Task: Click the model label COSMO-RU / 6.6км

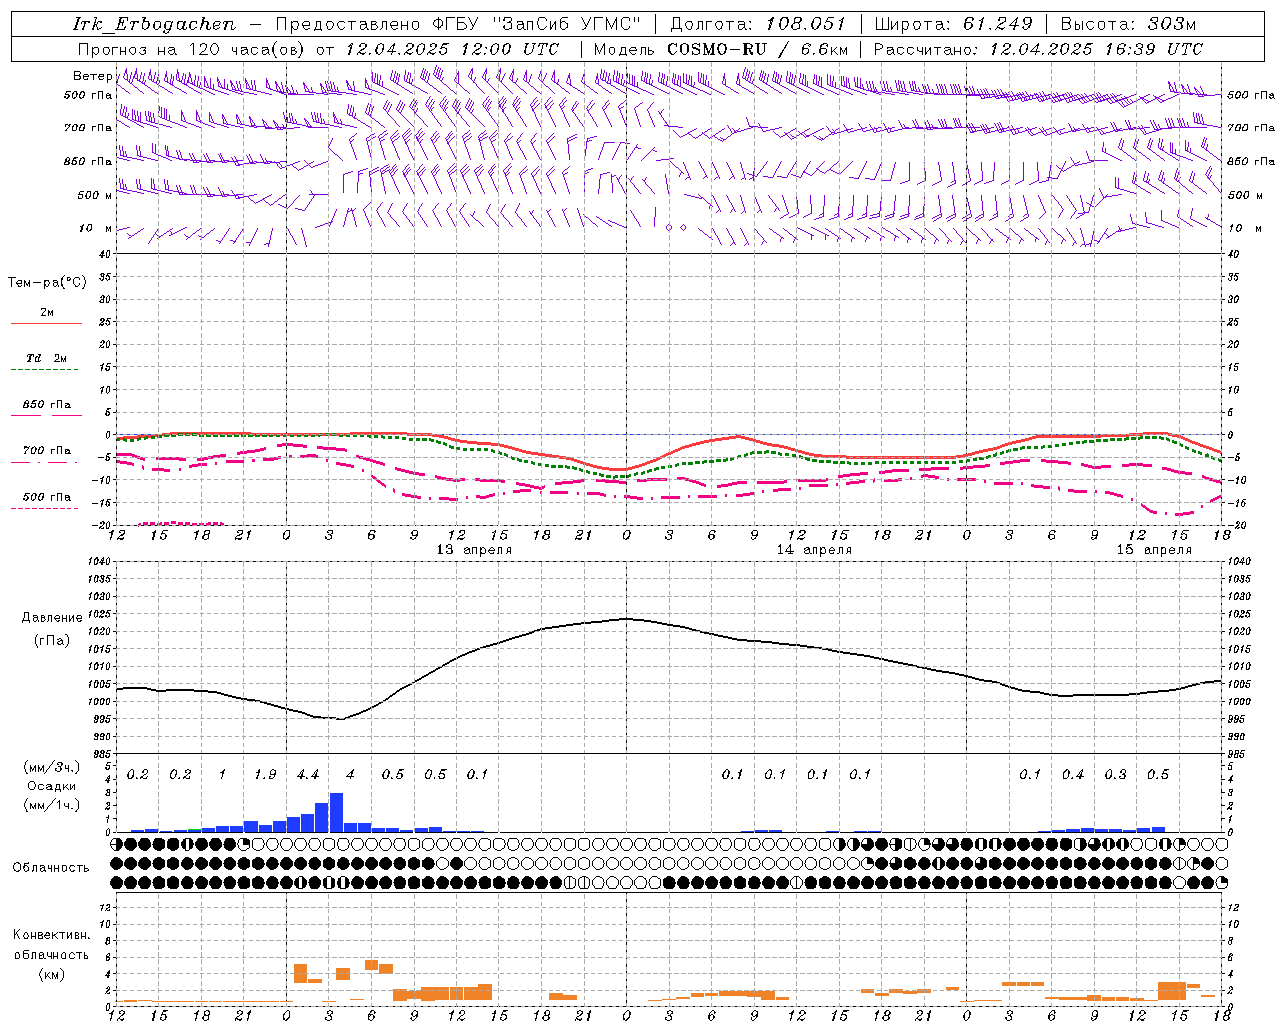Action: [757, 49]
